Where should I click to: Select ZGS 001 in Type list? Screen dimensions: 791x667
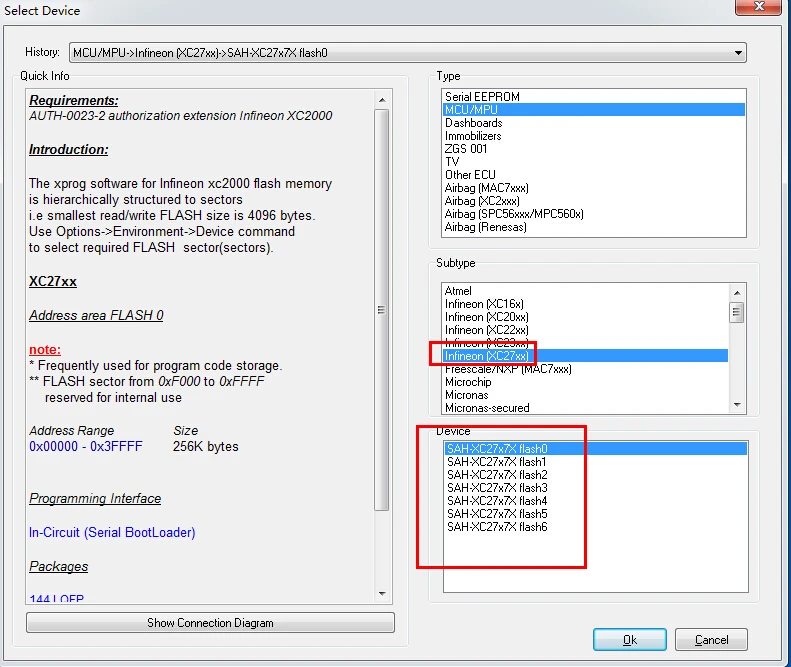coord(594,149)
